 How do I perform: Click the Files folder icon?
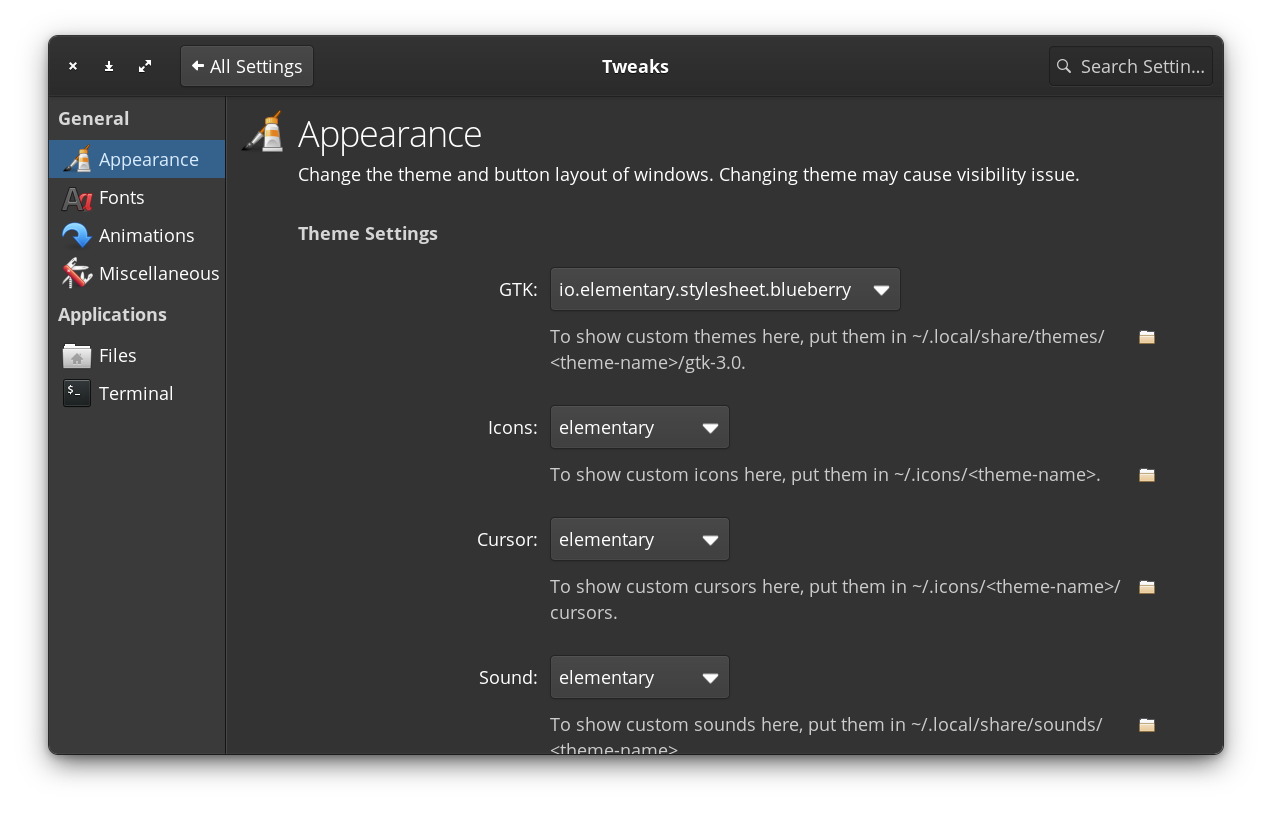(x=76, y=356)
